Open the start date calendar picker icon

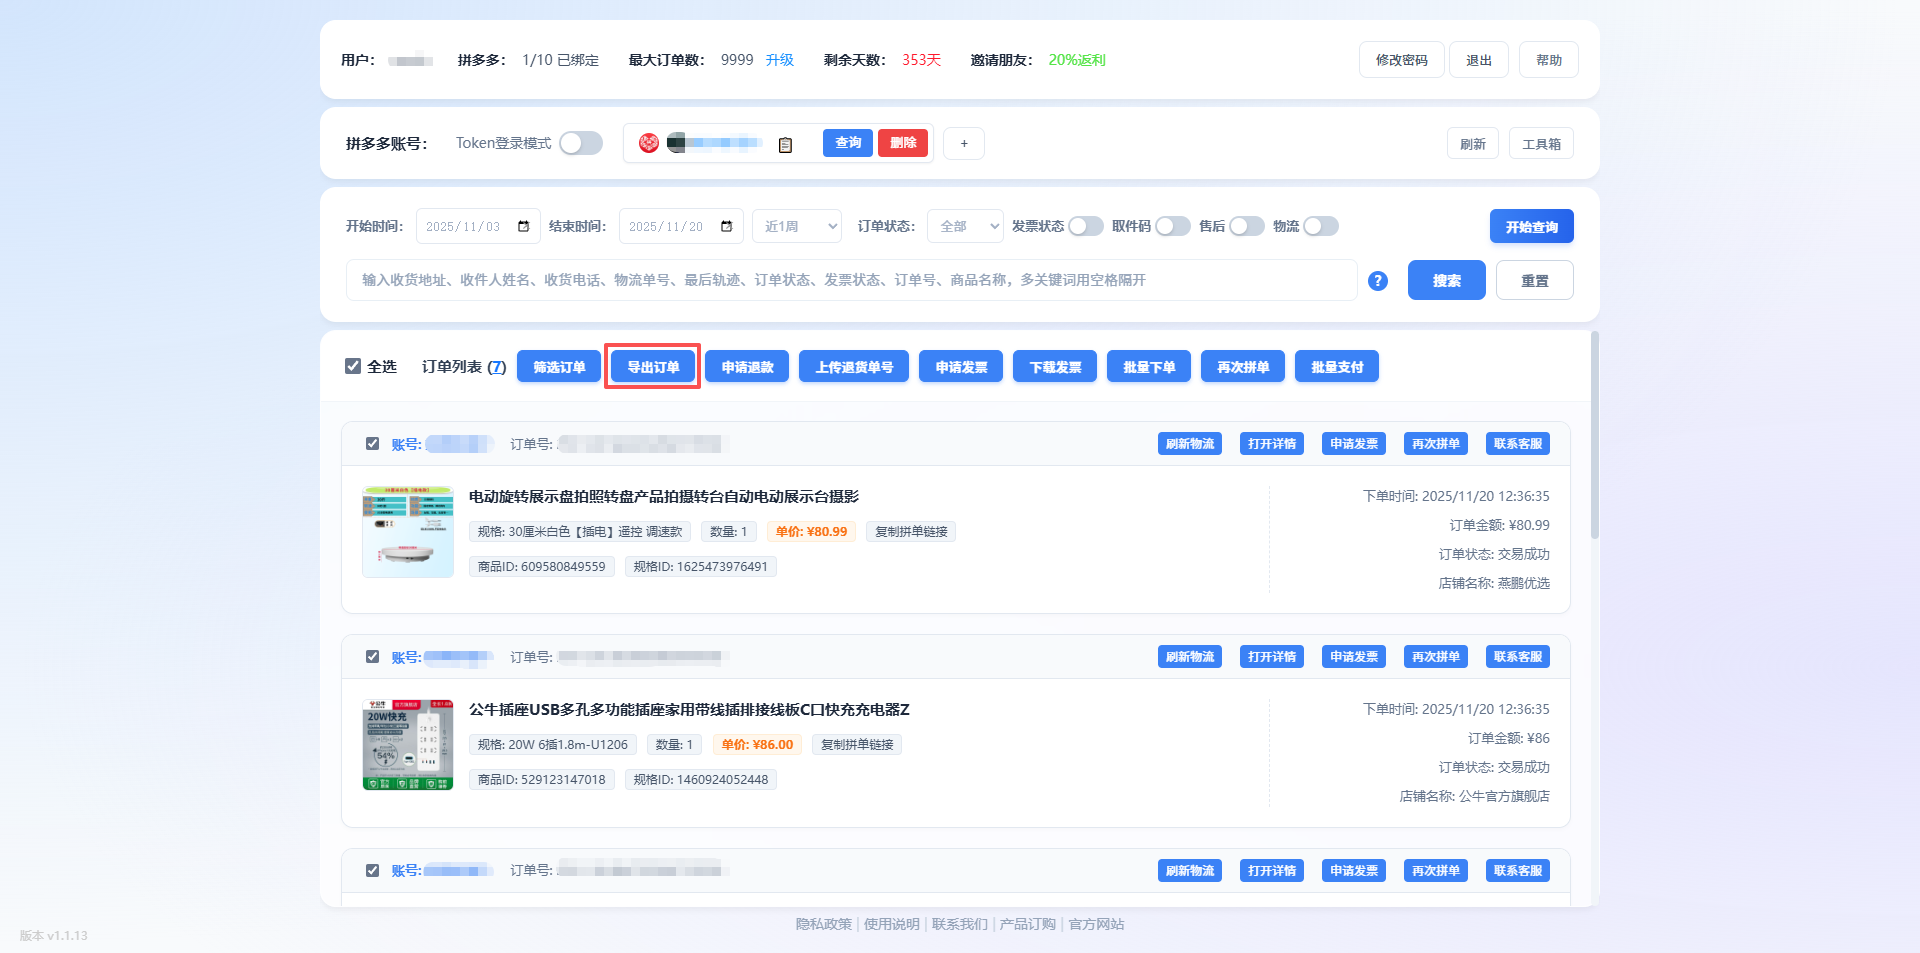coord(523,227)
